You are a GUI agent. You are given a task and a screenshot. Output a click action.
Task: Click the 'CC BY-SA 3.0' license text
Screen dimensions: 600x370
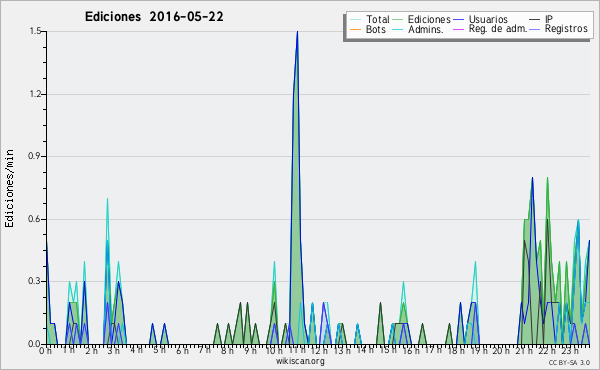coord(569,362)
